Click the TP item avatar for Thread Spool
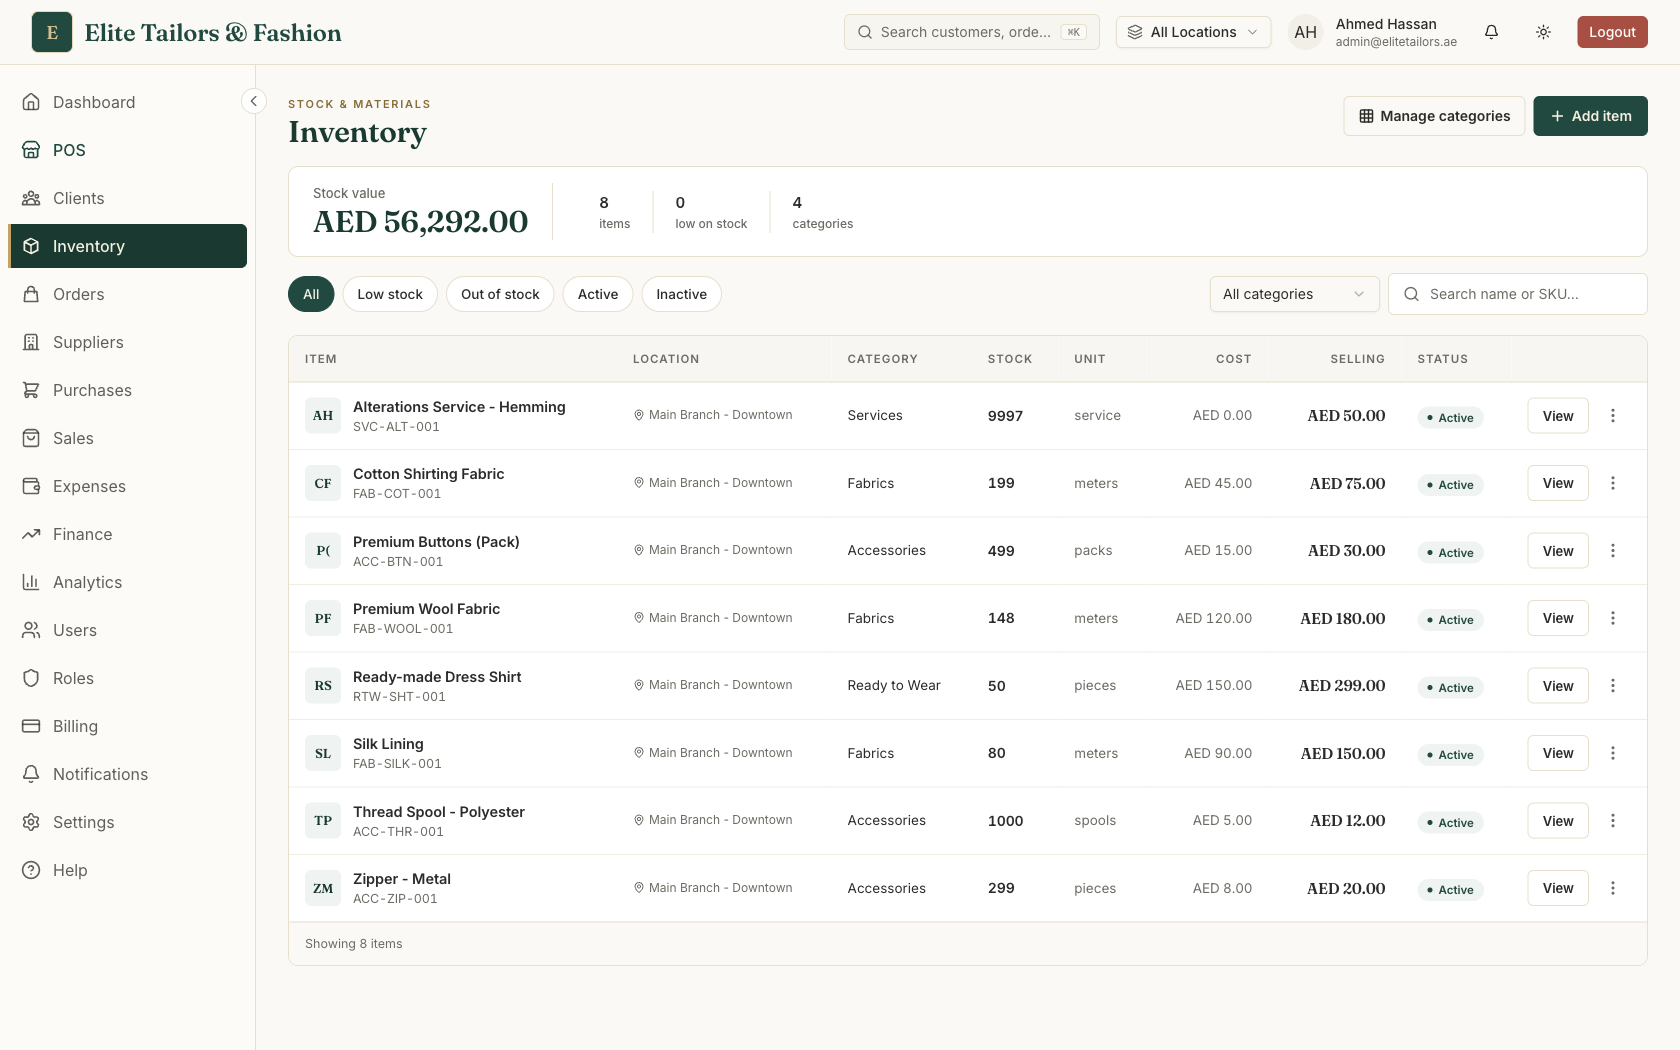This screenshot has height=1050, width=1680. click(x=323, y=821)
